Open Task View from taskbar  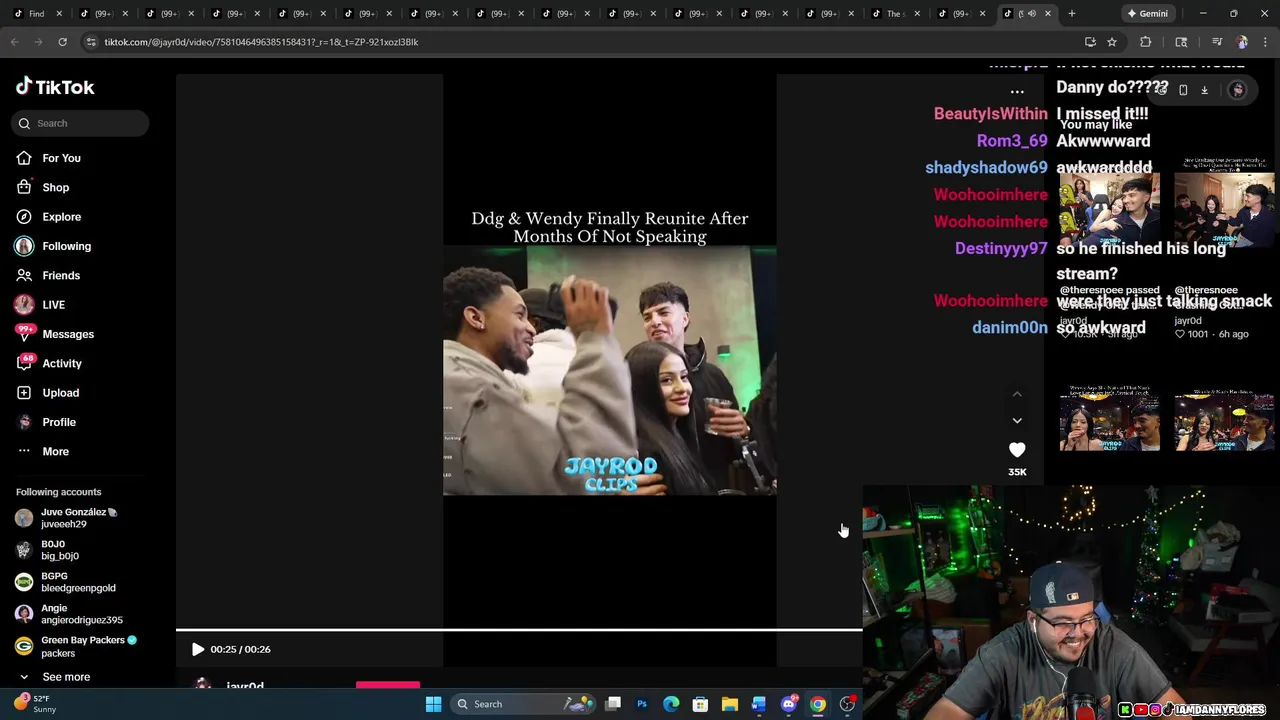tap(613, 704)
